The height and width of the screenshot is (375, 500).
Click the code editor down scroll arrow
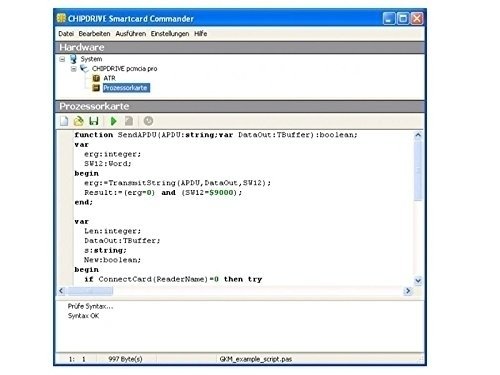tap(418, 280)
